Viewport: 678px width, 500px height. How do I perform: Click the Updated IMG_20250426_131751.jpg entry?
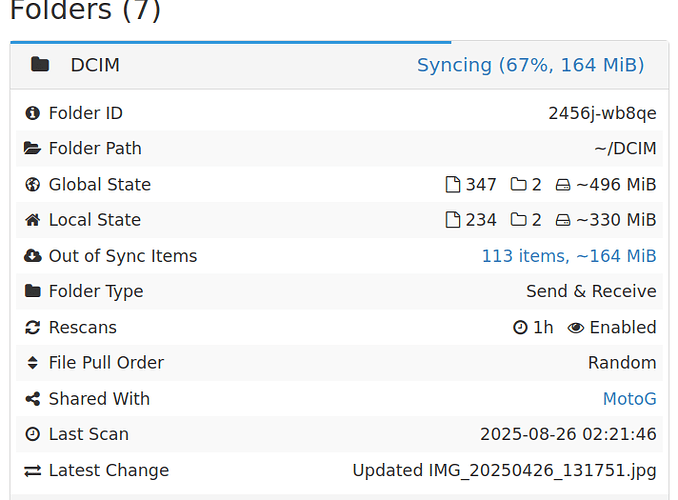click(504, 471)
